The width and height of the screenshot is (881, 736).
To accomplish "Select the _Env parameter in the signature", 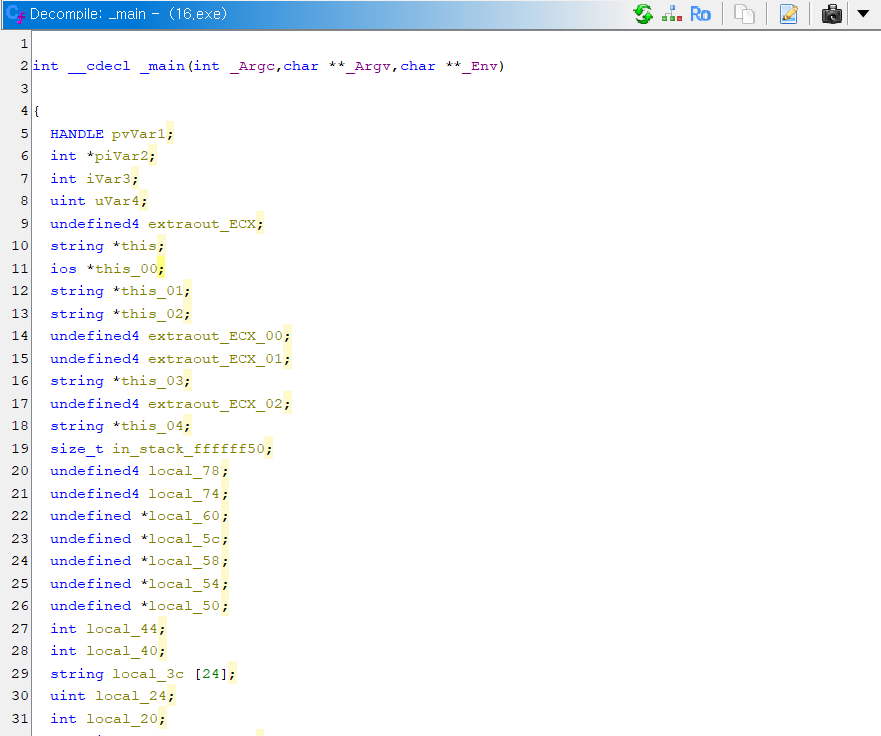I will click(x=480, y=66).
